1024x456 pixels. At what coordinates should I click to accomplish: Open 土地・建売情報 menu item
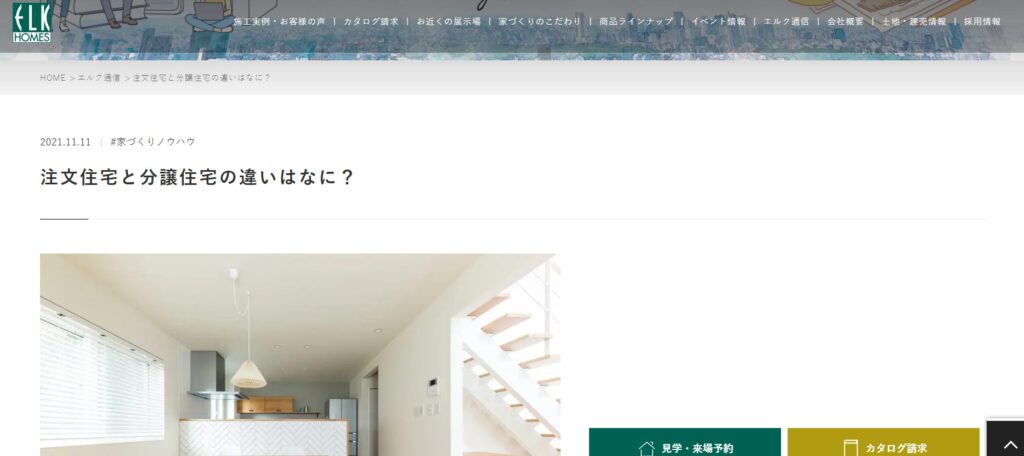(x=914, y=22)
